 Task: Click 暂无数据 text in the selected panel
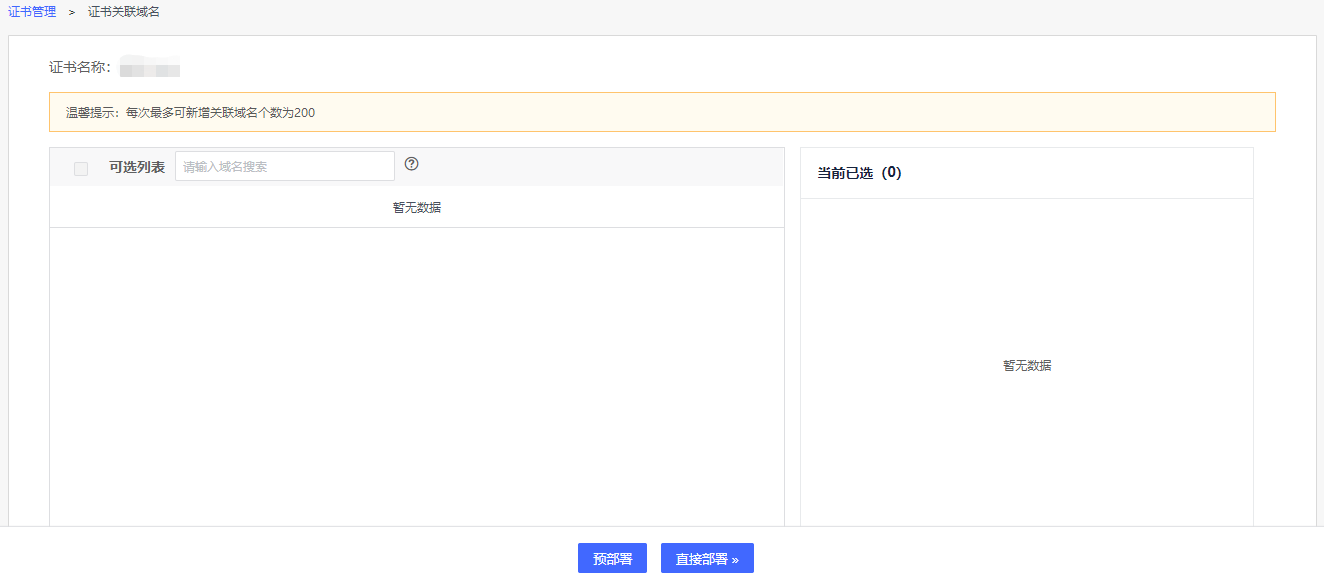point(1027,366)
